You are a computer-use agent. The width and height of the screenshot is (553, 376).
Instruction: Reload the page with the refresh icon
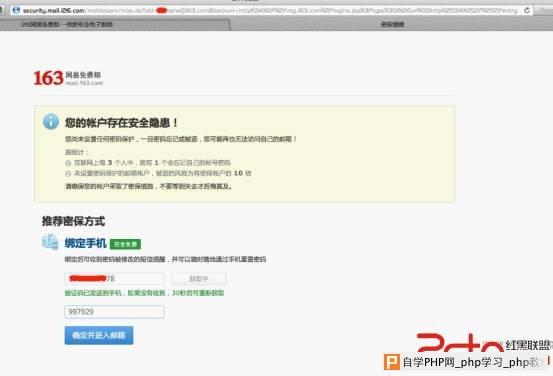[527, 11]
